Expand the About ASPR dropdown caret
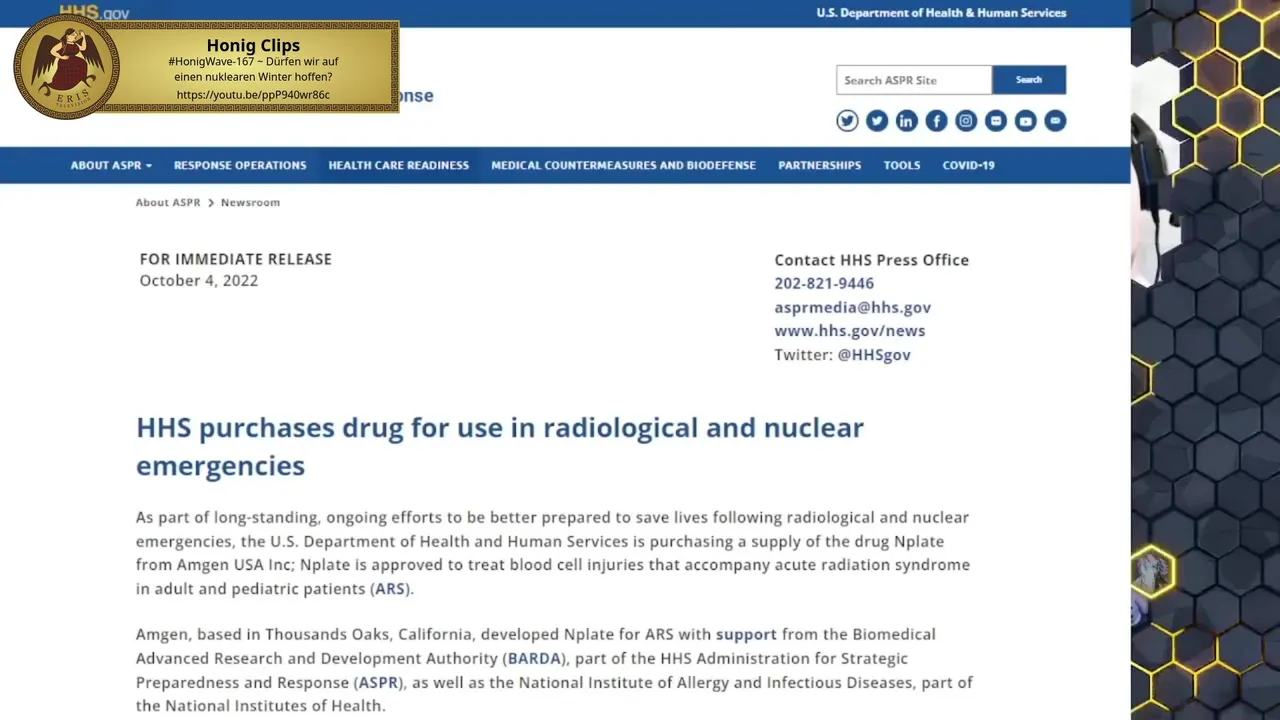The height and width of the screenshot is (720, 1280). pyautogui.click(x=149, y=166)
